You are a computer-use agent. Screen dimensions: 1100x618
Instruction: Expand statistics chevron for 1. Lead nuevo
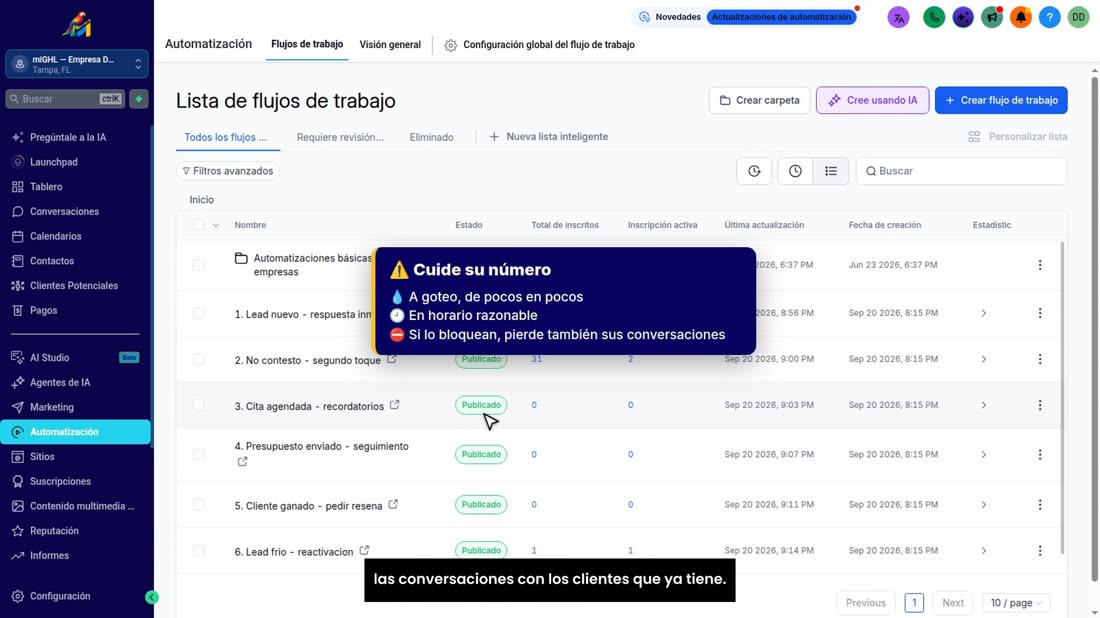click(x=984, y=313)
